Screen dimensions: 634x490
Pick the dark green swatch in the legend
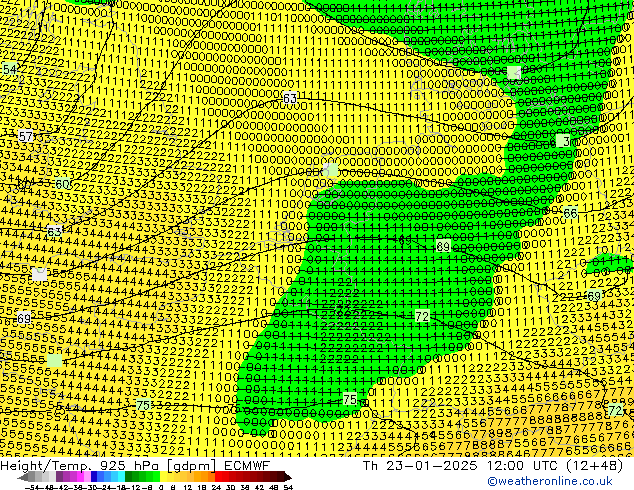tap(129, 477)
